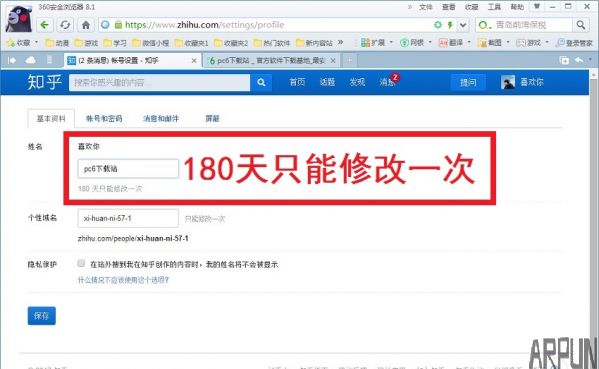Click the name field containing pc6下载站
Viewport: 599px width, 369px height.
(x=128, y=169)
